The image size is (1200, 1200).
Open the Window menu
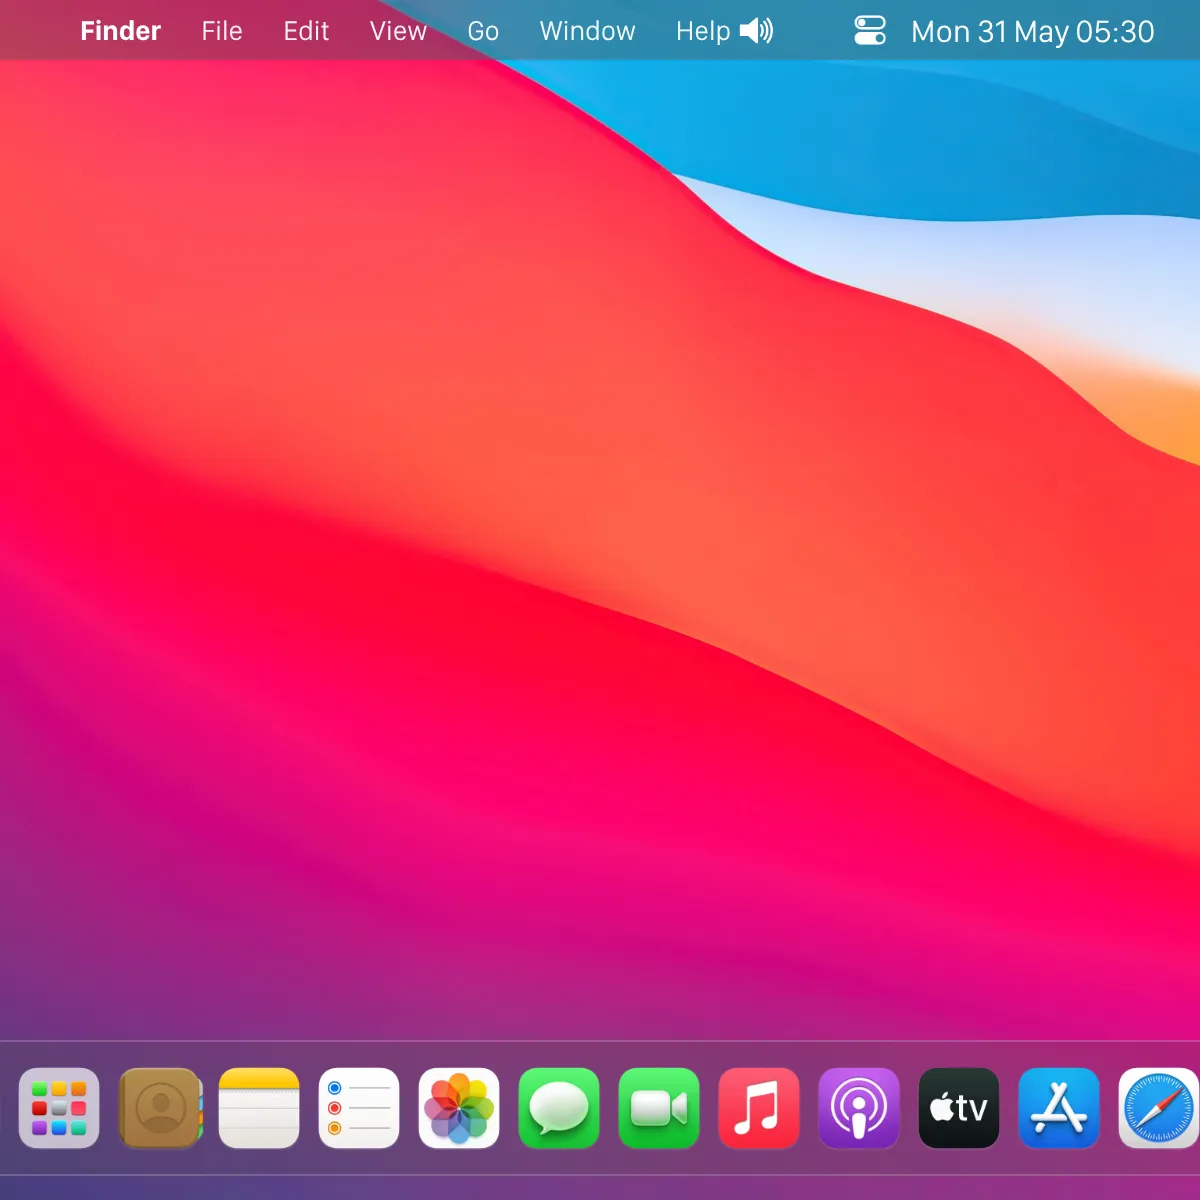[x=587, y=31]
